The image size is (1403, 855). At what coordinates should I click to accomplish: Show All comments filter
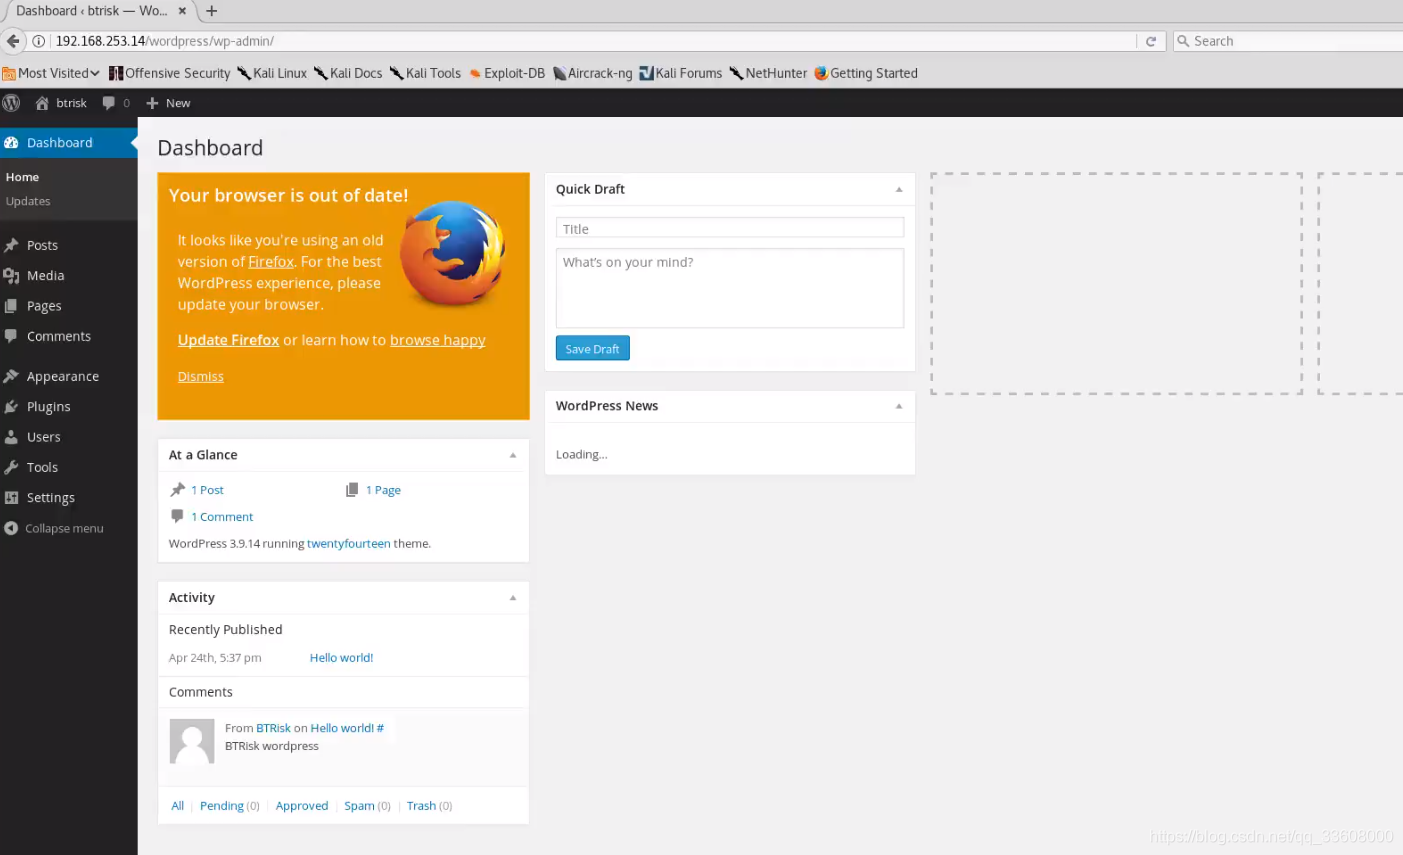point(178,806)
